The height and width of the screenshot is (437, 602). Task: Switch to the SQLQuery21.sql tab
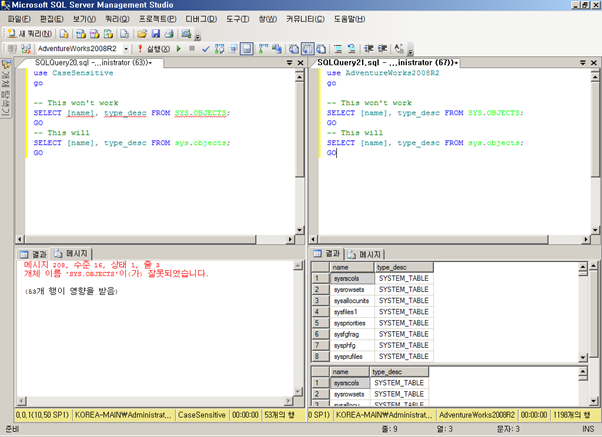(x=387, y=63)
